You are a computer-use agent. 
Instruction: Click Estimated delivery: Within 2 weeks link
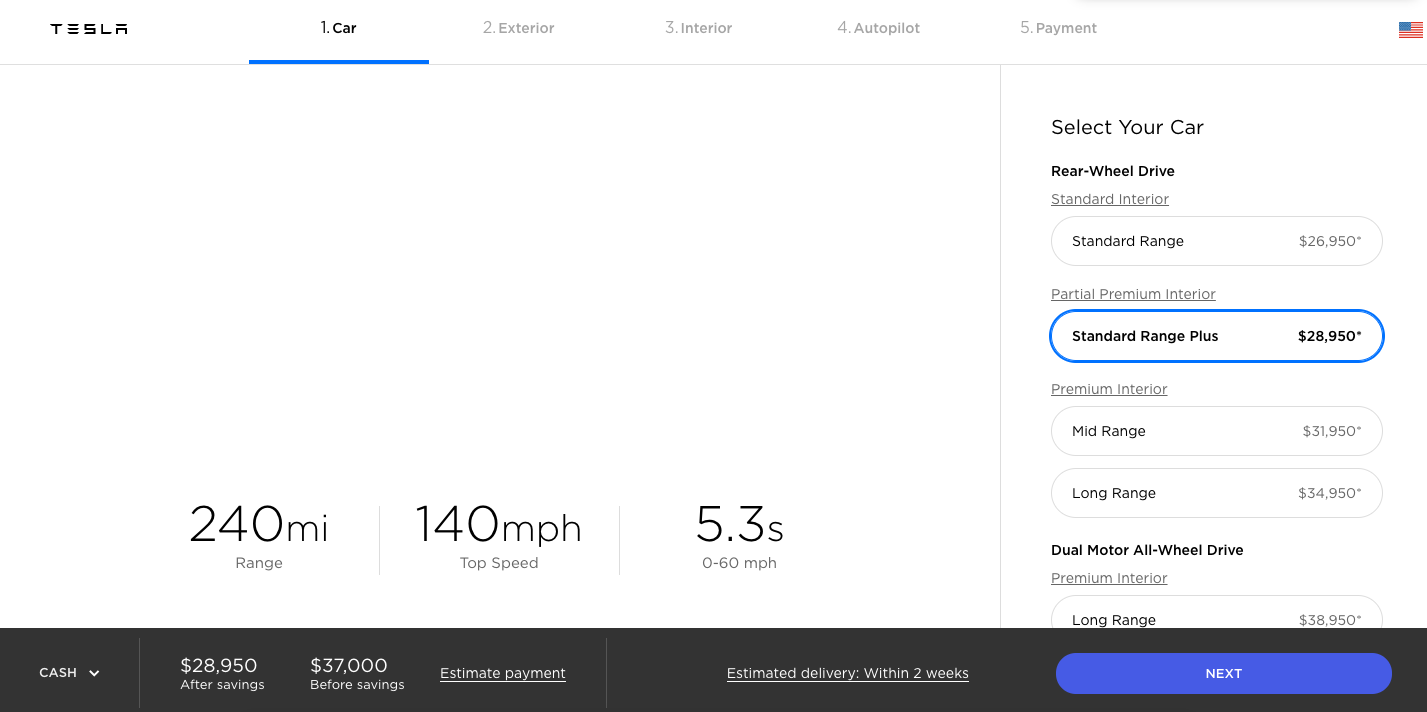[x=848, y=673]
